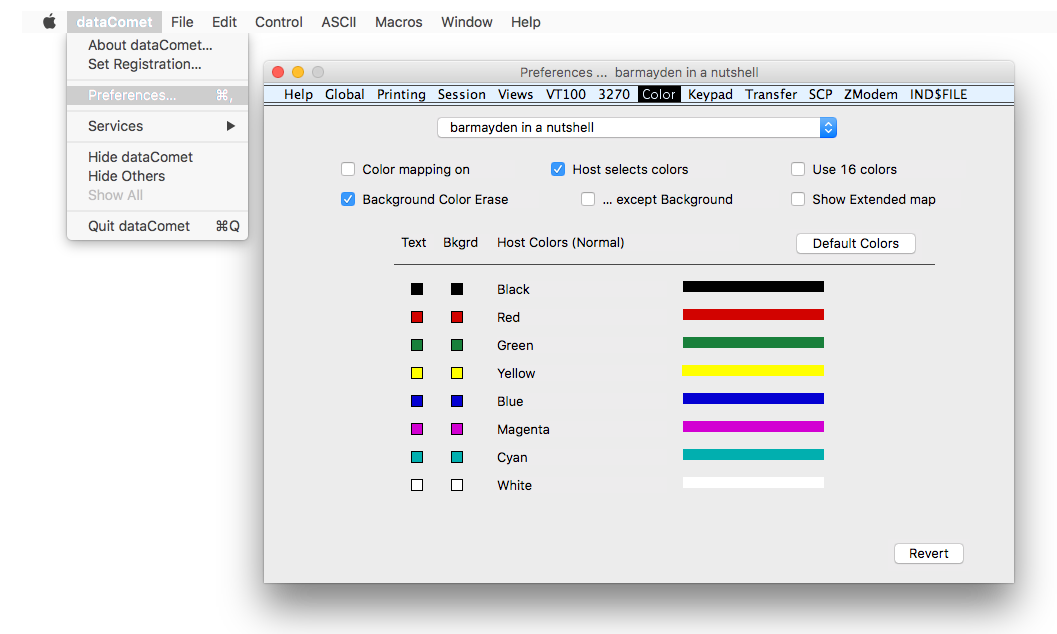Expand the Services submenu
This screenshot has width=1057, height=634.
(158, 126)
